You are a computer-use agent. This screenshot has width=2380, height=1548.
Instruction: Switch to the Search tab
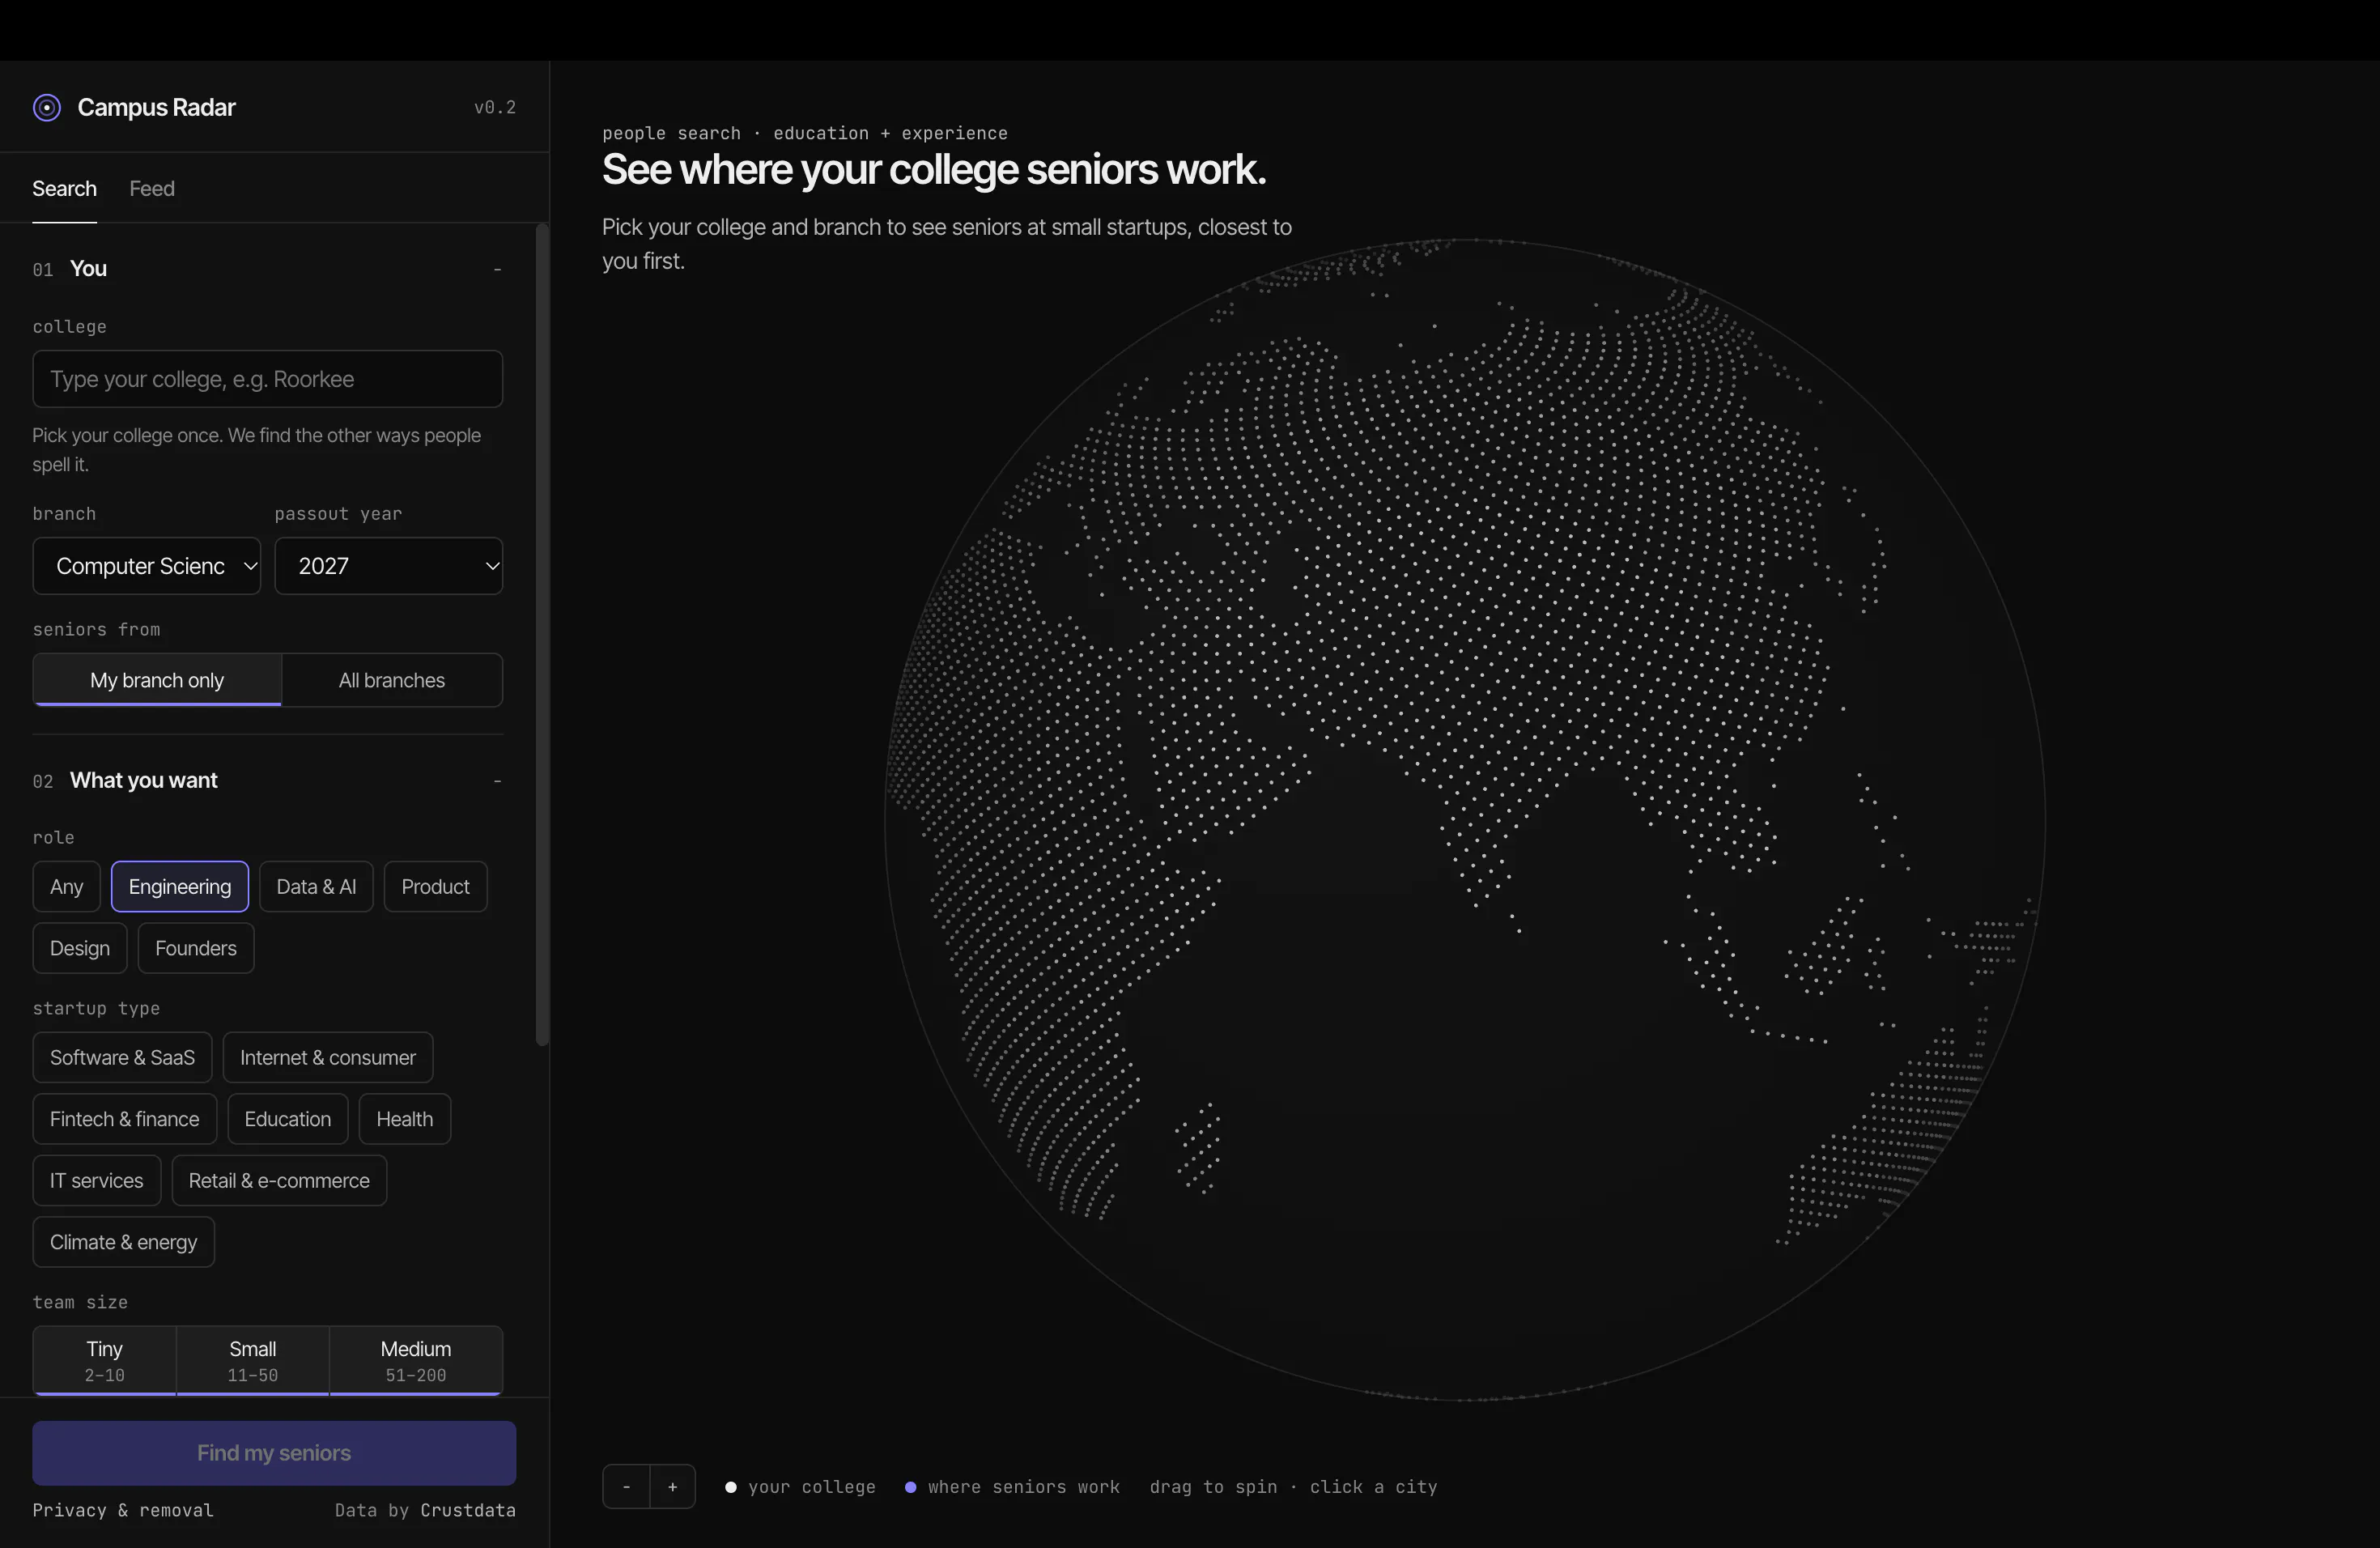(64, 189)
